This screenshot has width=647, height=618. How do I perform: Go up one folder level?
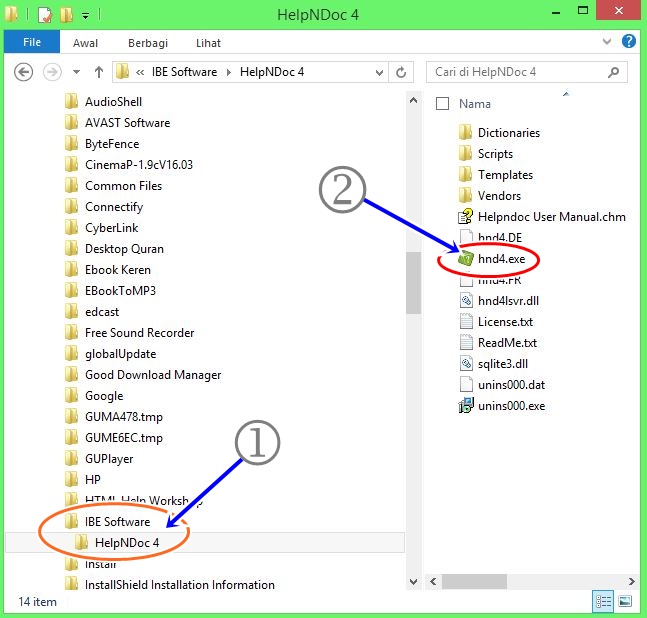[99, 72]
